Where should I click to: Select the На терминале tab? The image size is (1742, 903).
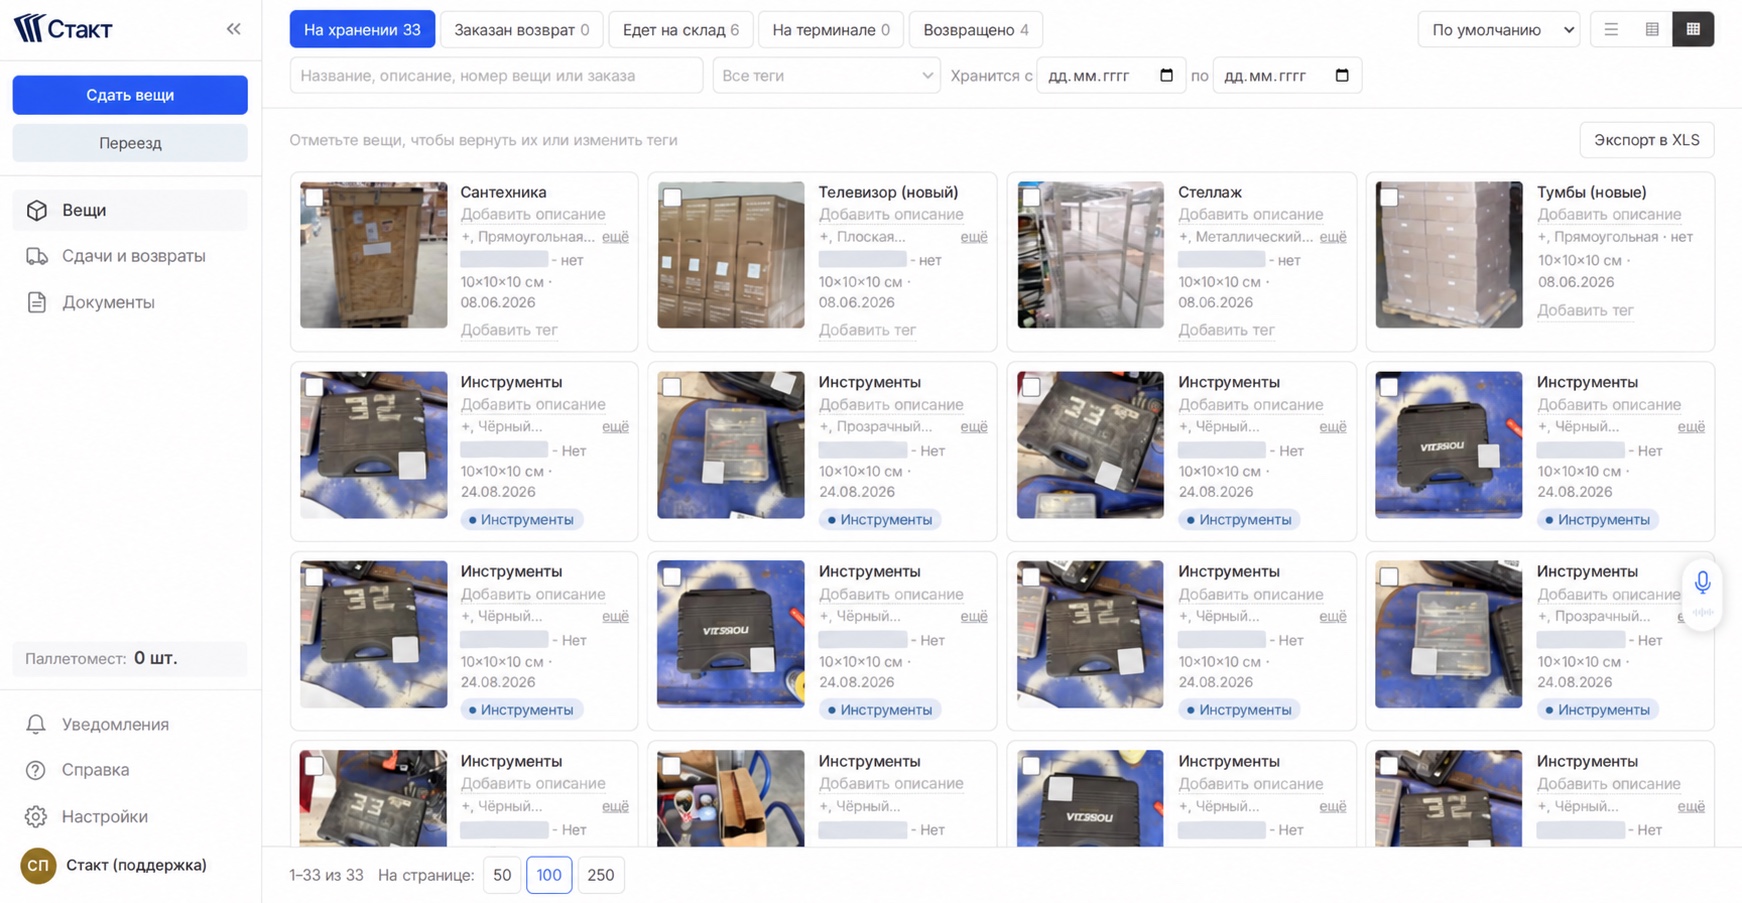831,29
